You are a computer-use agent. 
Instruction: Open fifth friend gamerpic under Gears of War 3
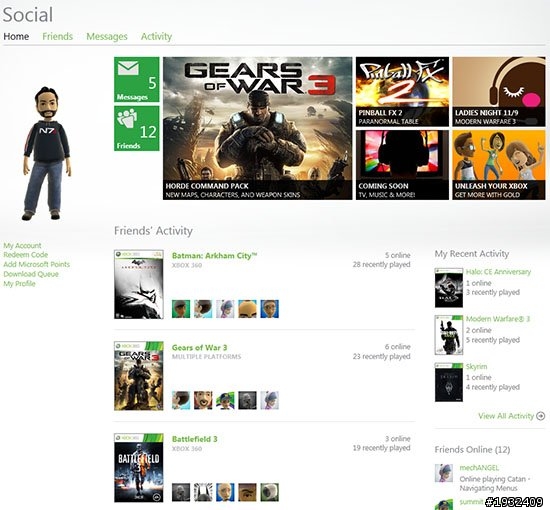270,401
